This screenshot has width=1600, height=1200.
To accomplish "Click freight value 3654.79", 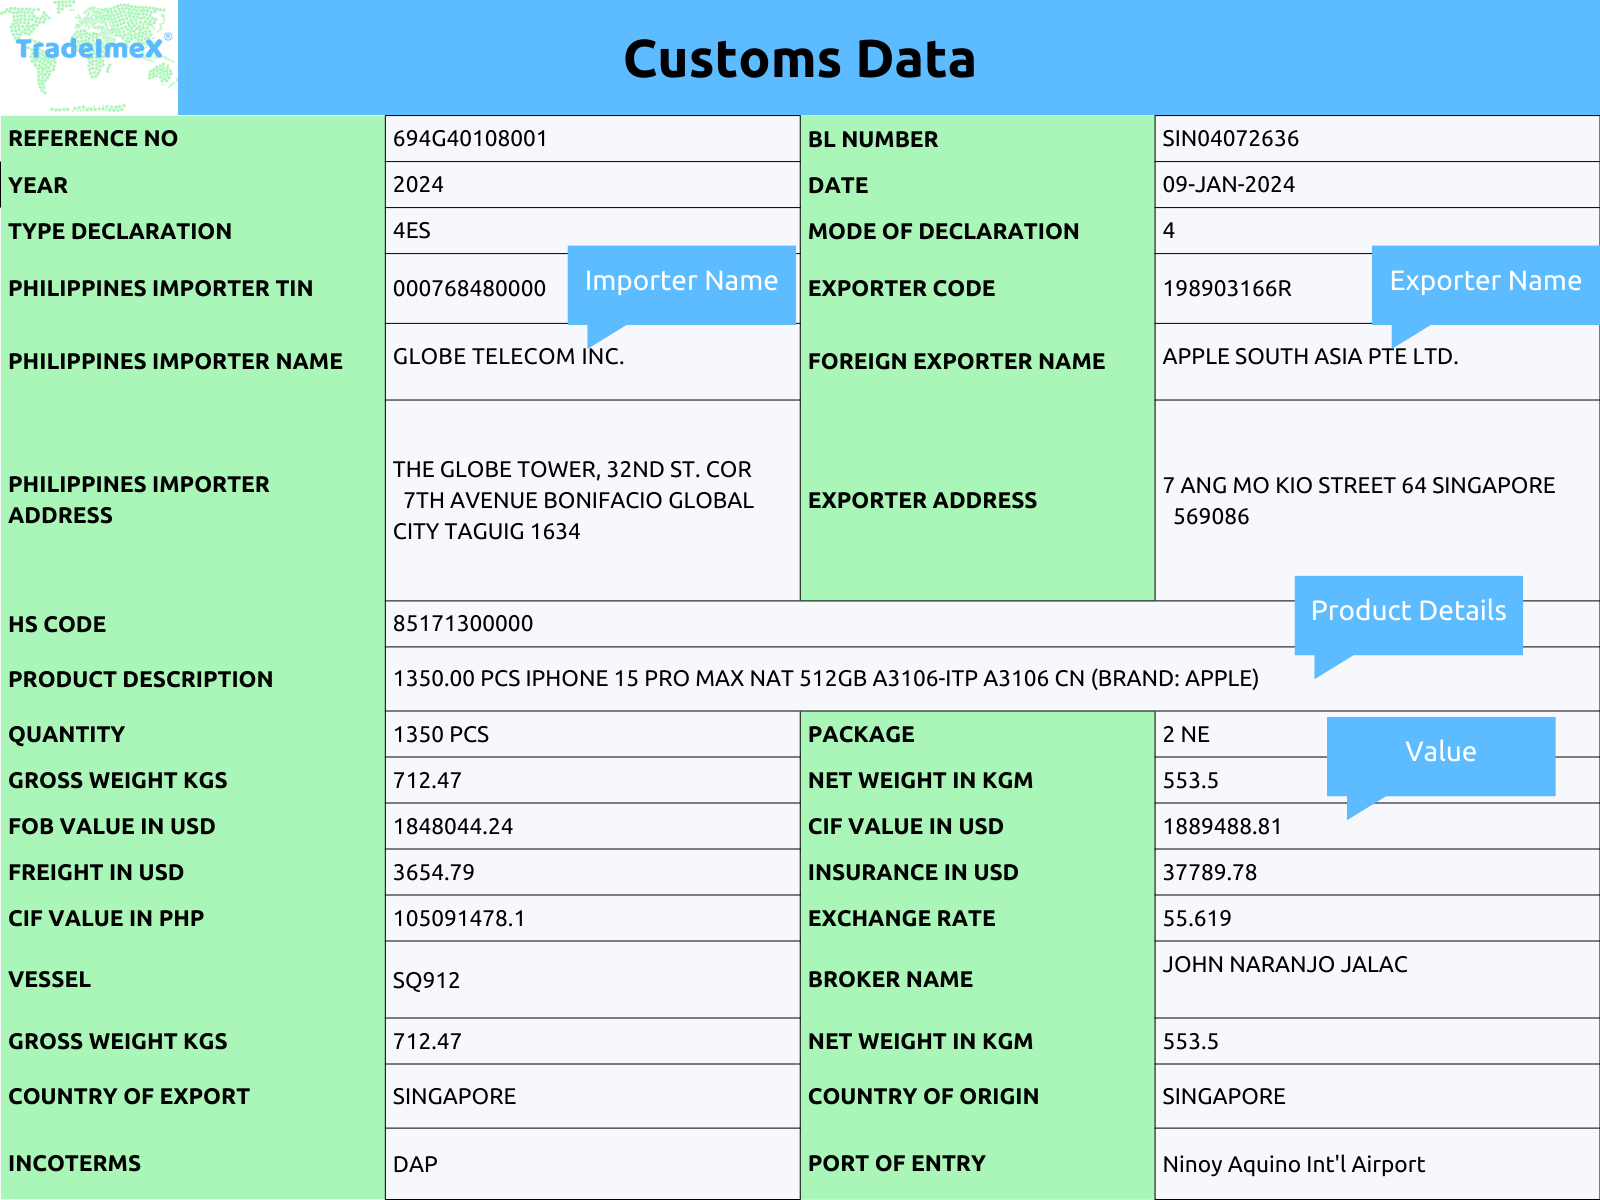I will (x=433, y=872).
